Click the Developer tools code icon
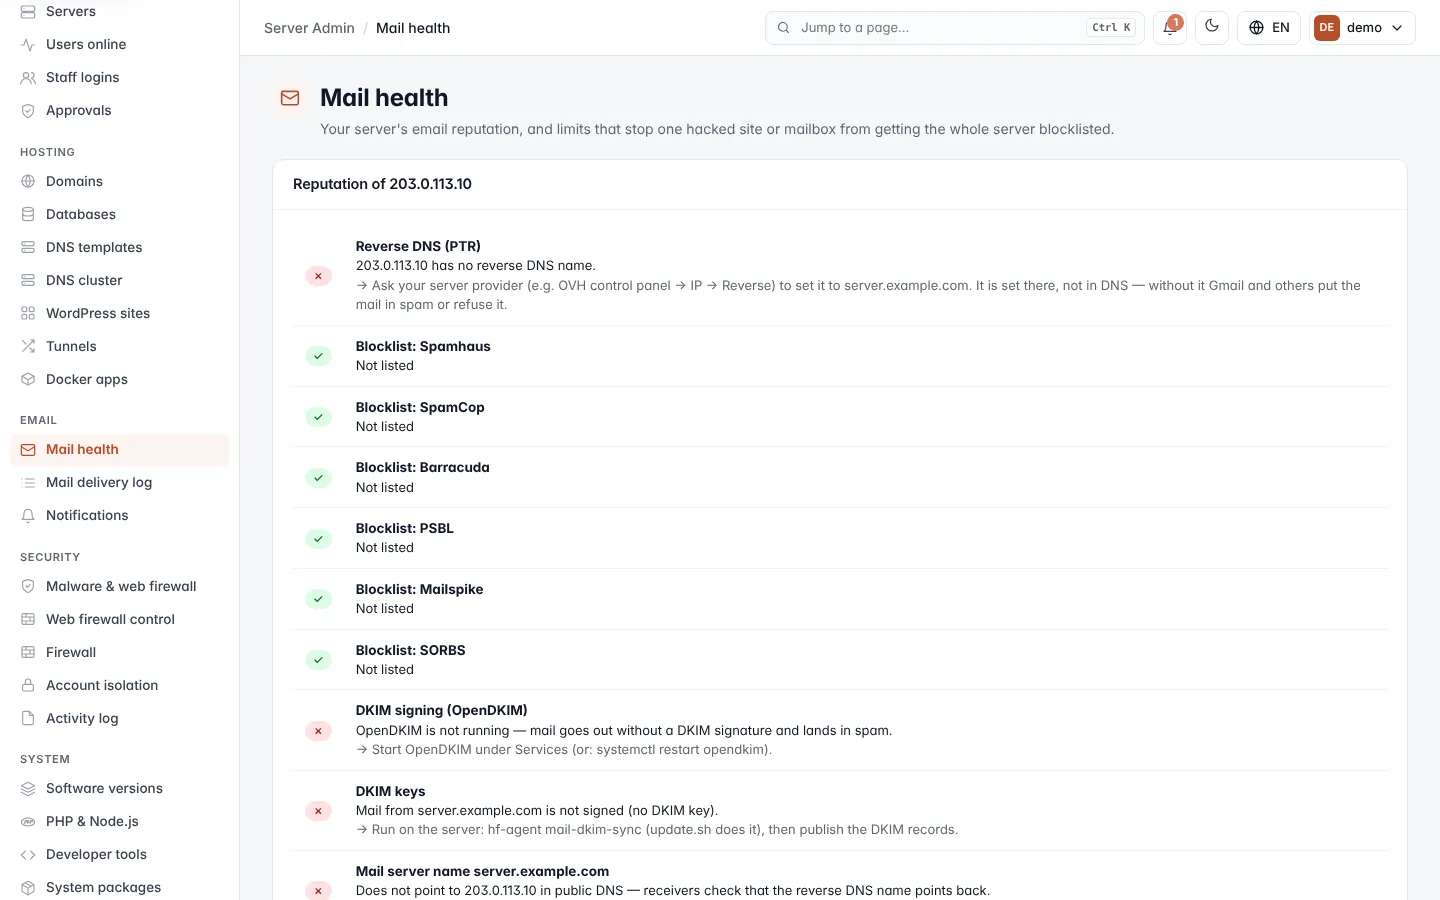Viewport: 1440px width, 900px height. (x=28, y=854)
